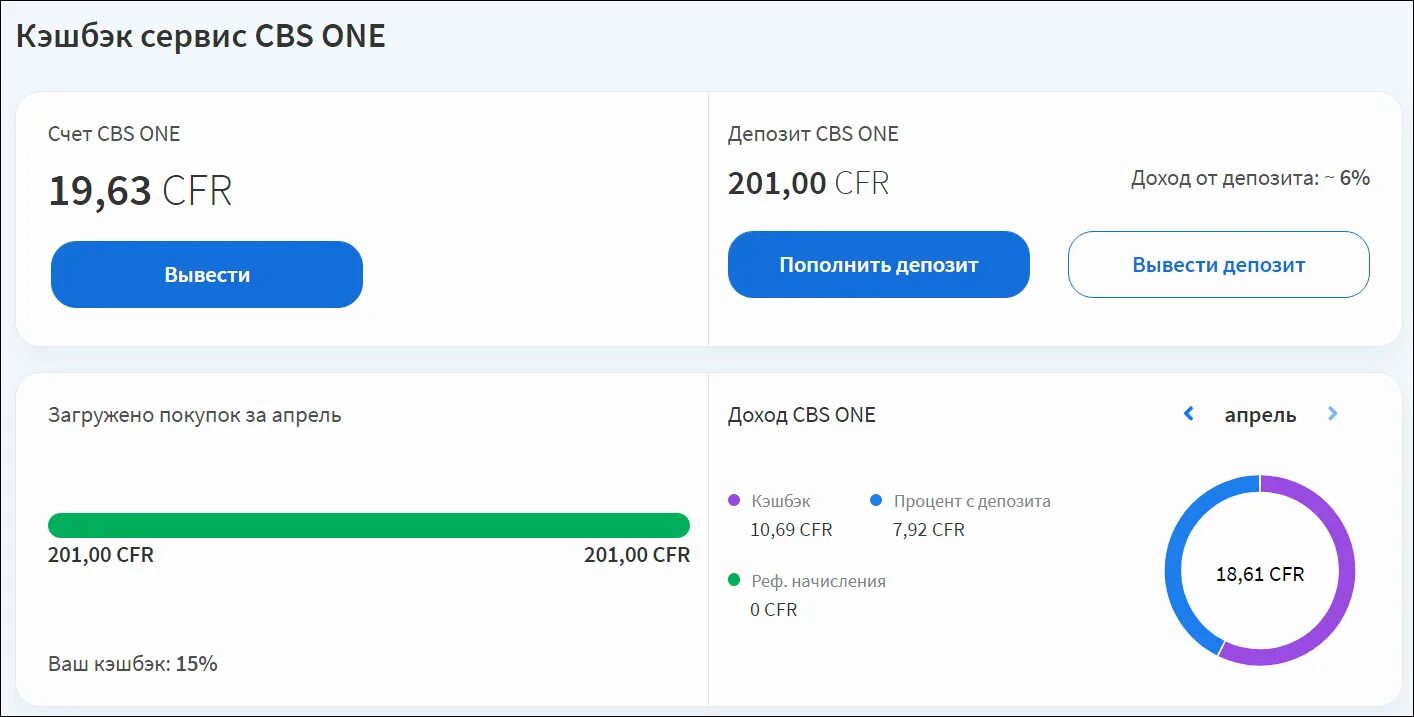
Task: Click the 18,61 CFR total inside the donut
Action: coord(1260,574)
